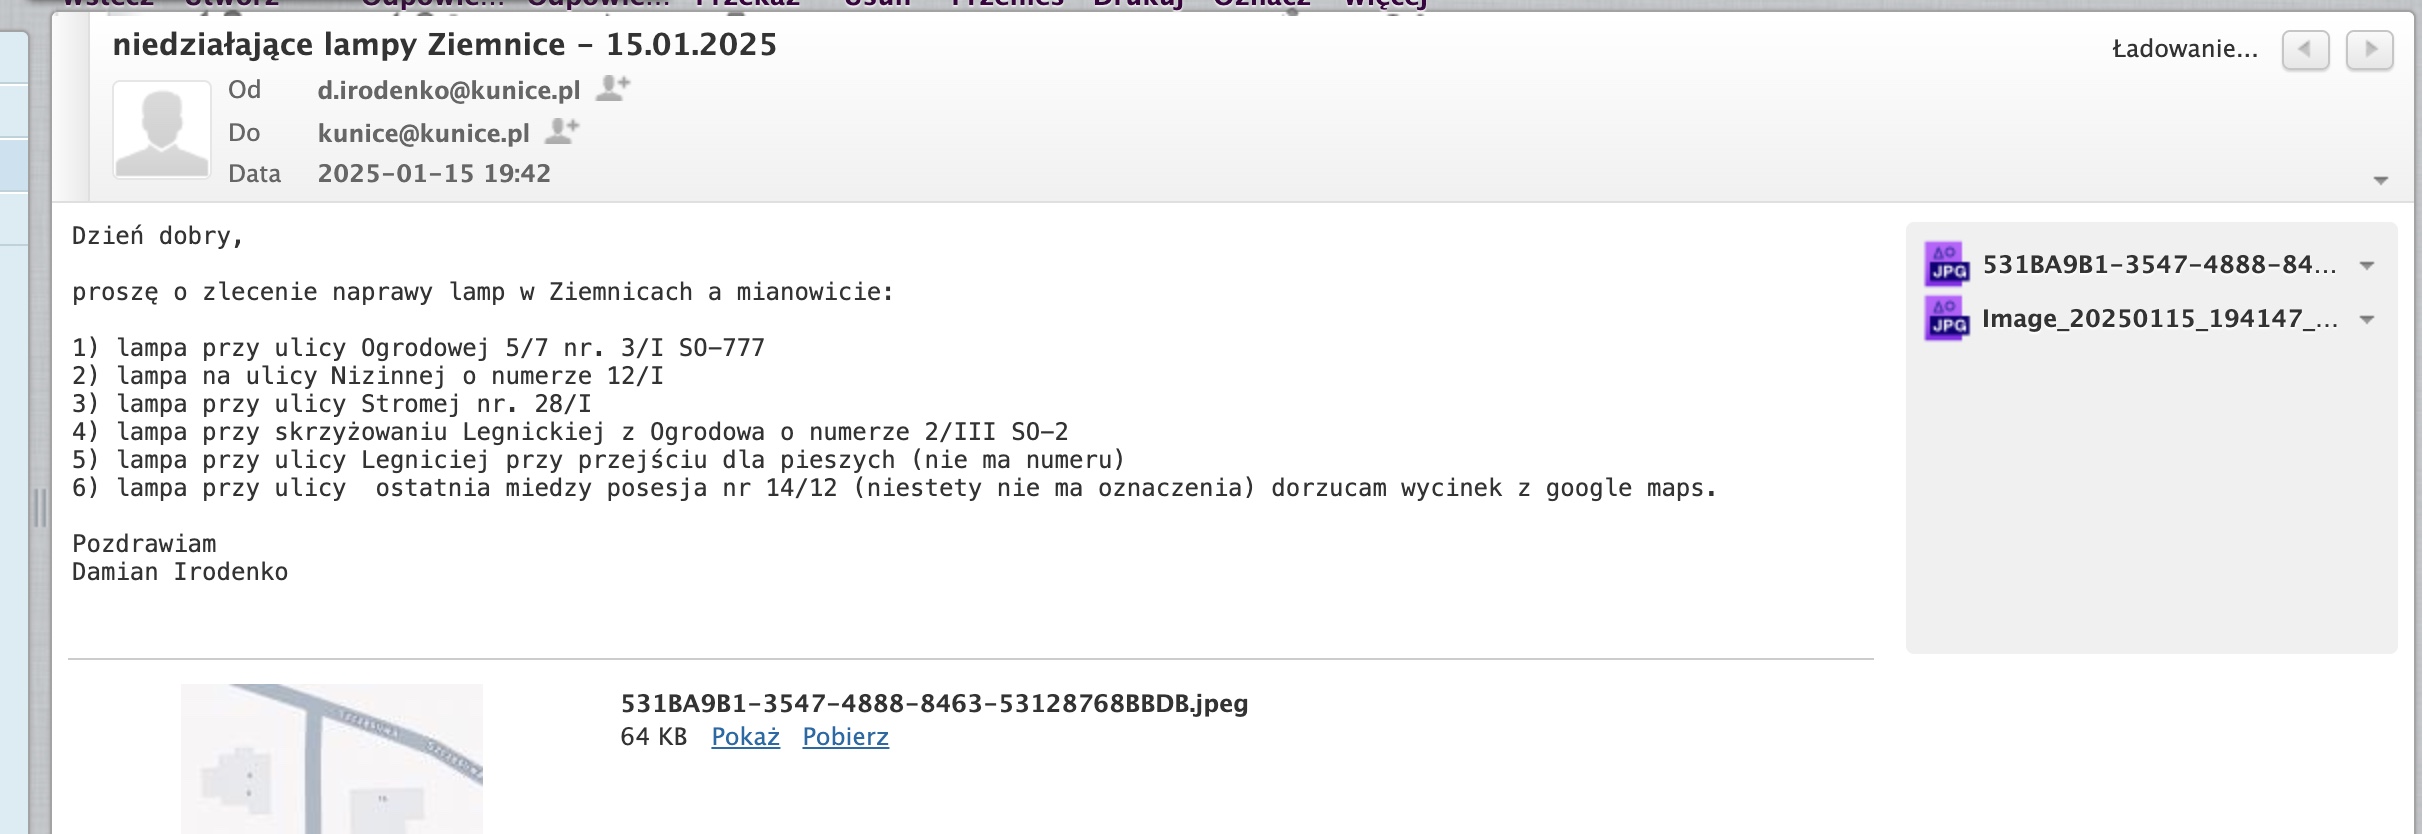Open 531BA9B1-3547-4888 attachment in side list
This screenshot has height=834, width=2422.
[x=2158, y=265]
